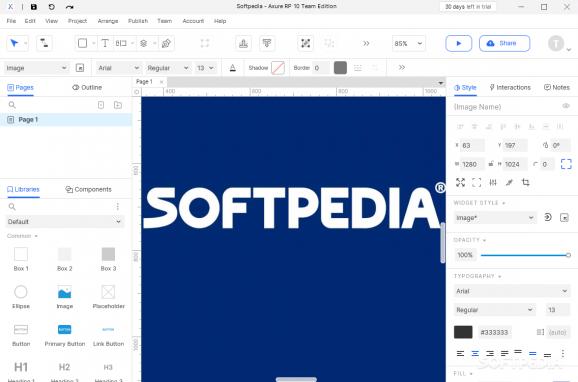Open Regular font style dropdown toolbar
This screenshot has height=382, width=578.
[168, 68]
